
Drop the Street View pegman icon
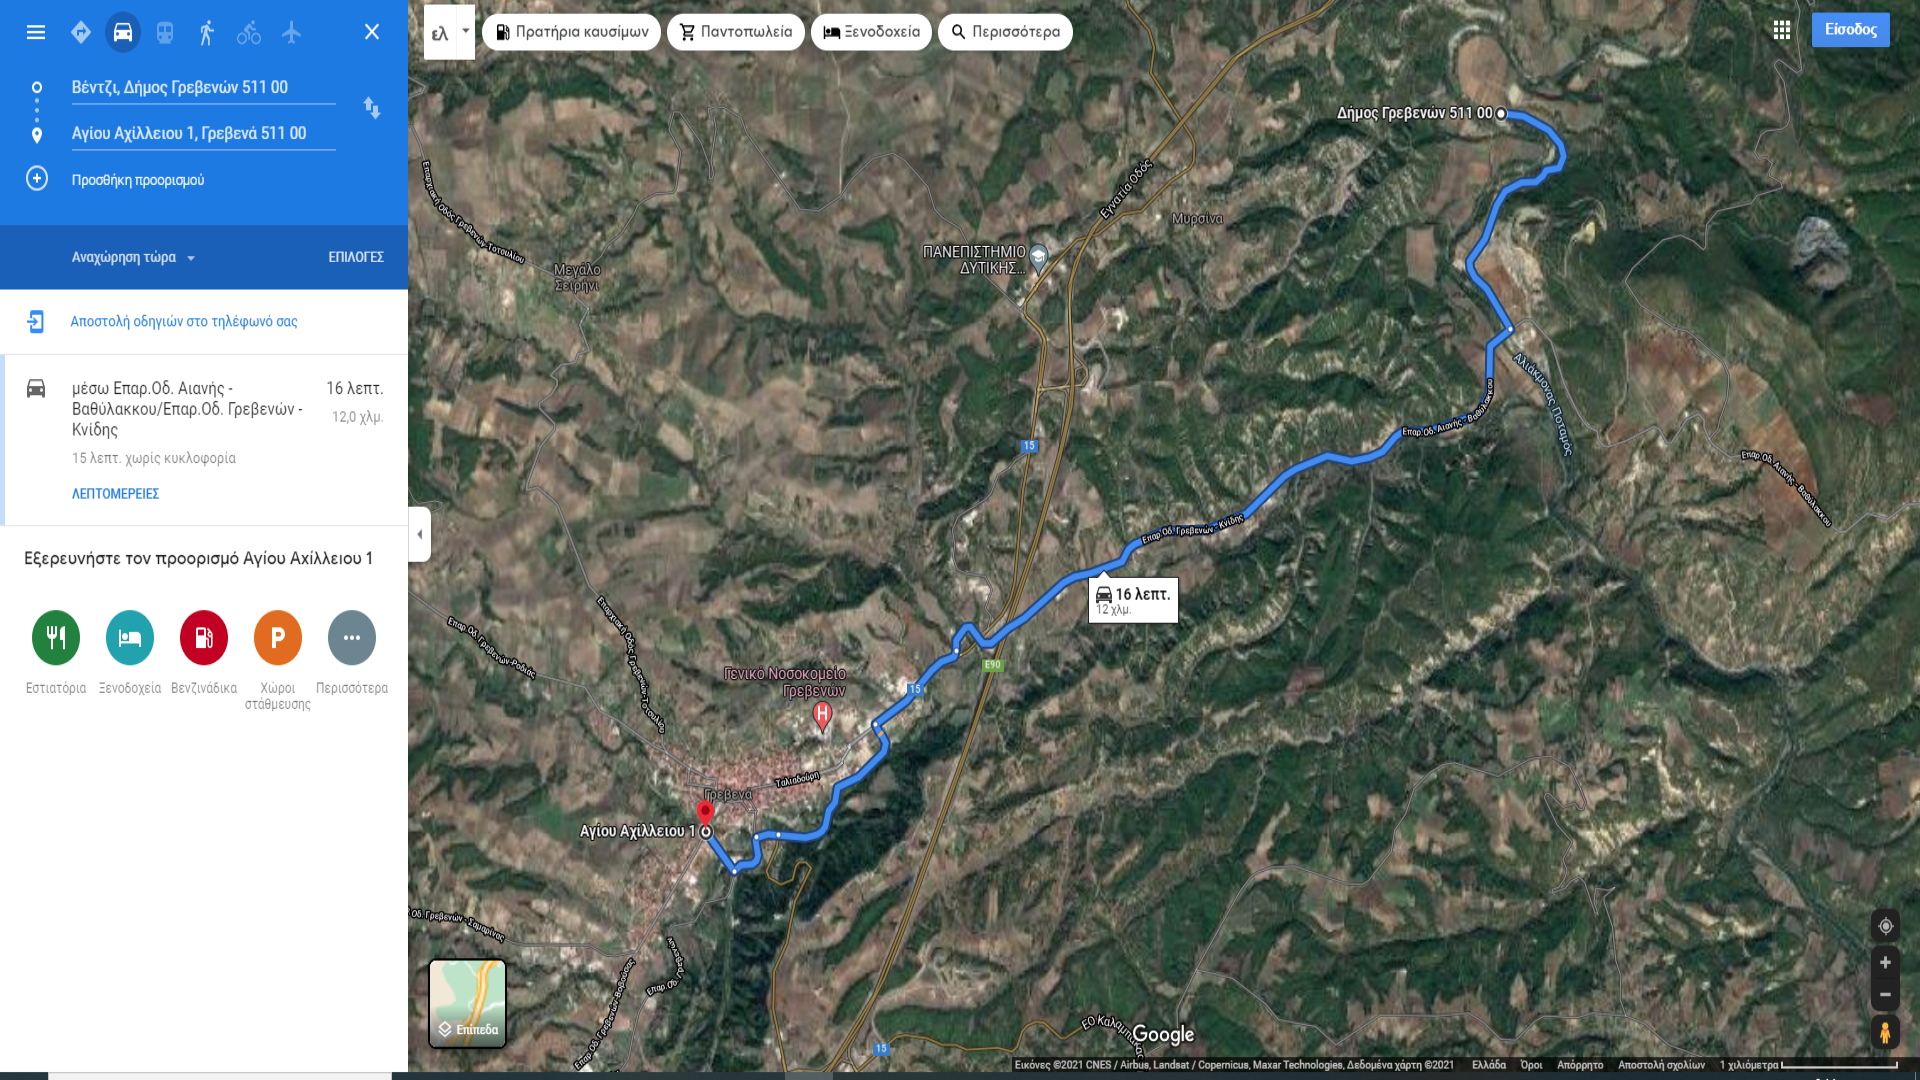coord(1885,1032)
